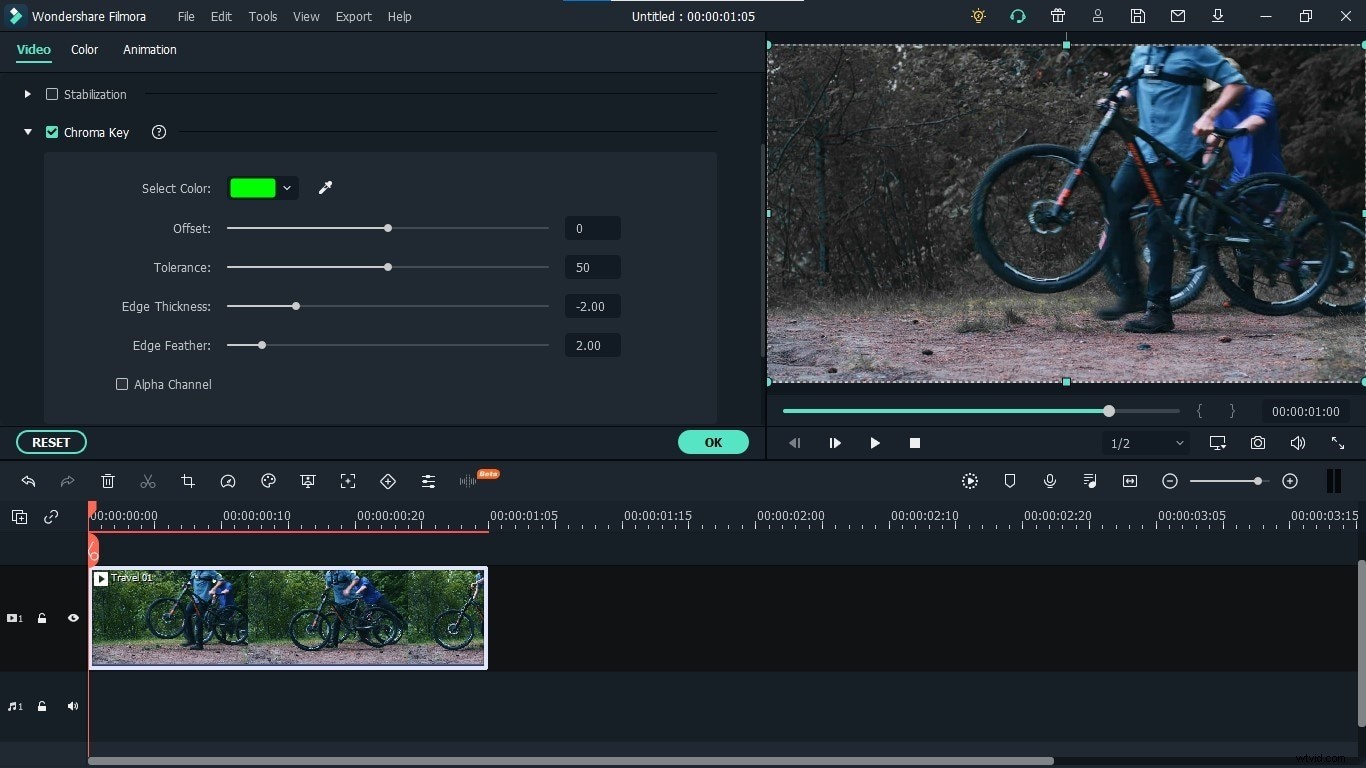
Task: Open the Select Color dropdown
Action: pyautogui.click(x=287, y=188)
